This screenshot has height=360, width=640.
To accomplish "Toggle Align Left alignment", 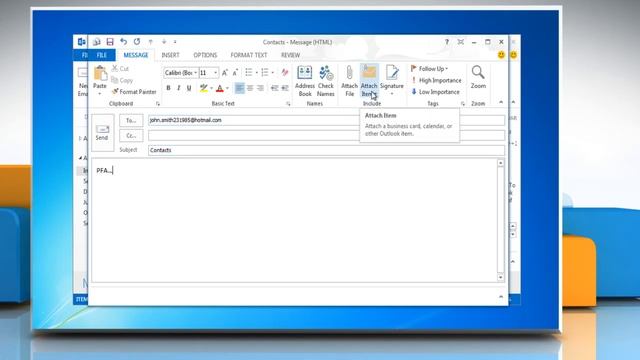I will click(240, 88).
